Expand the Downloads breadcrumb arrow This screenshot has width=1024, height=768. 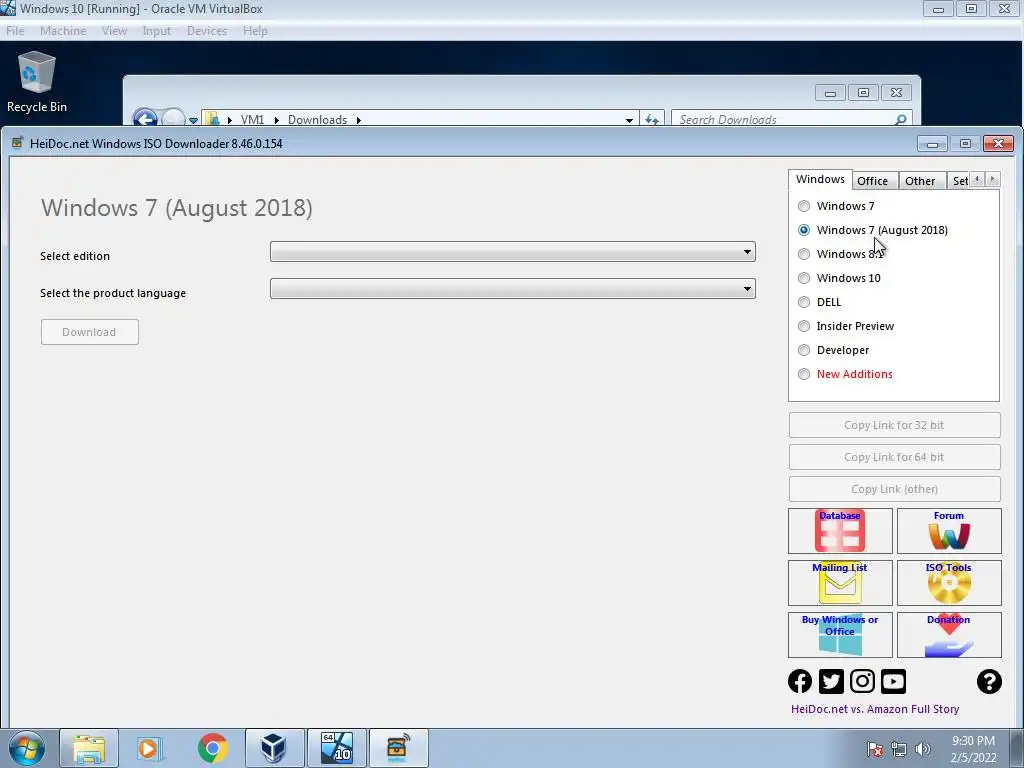point(359,120)
